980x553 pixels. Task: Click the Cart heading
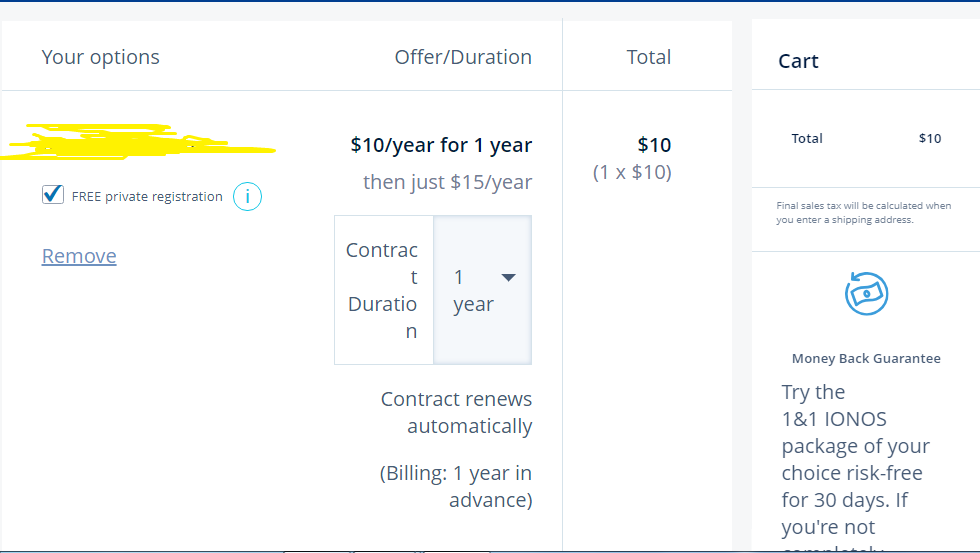pos(798,61)
